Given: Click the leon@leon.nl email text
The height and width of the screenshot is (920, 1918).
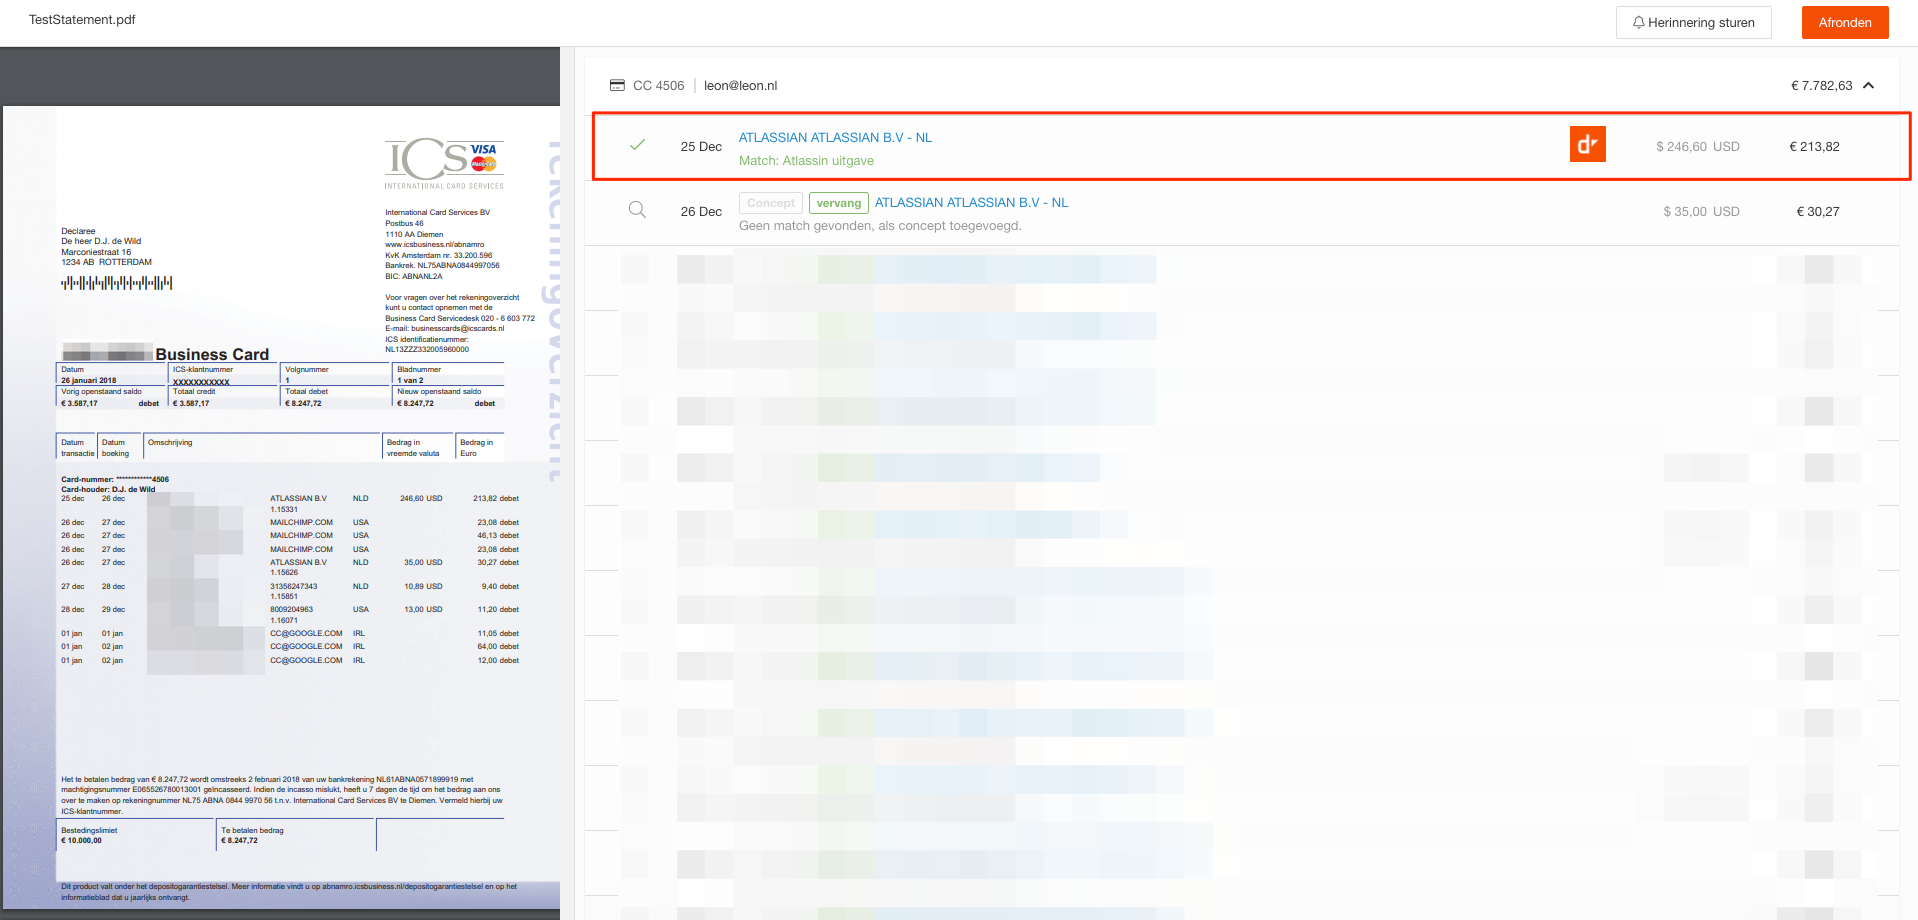Looking at the screenshot, I should 740,85.
